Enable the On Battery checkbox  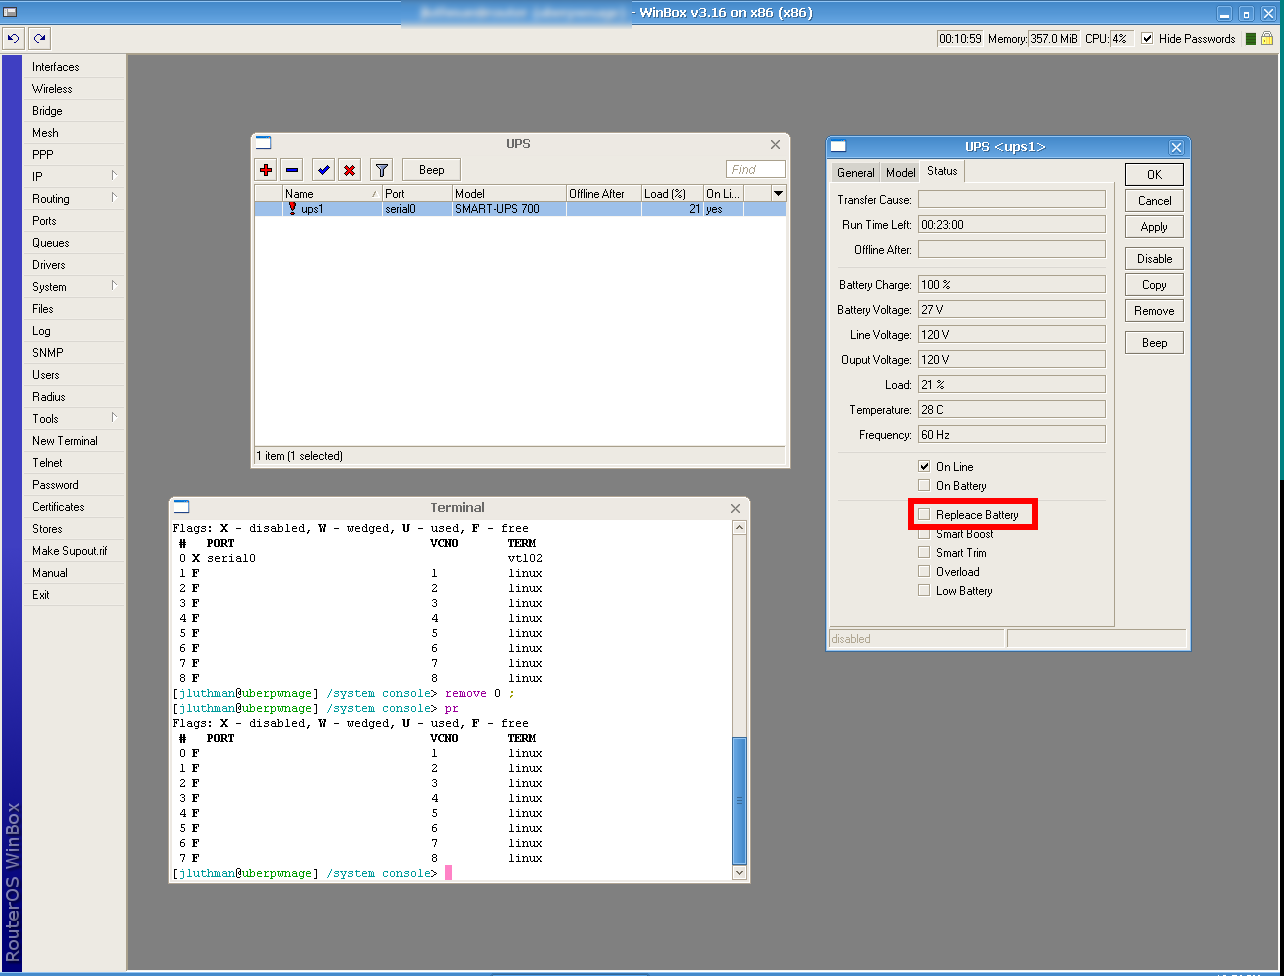(x=923, y=485)
